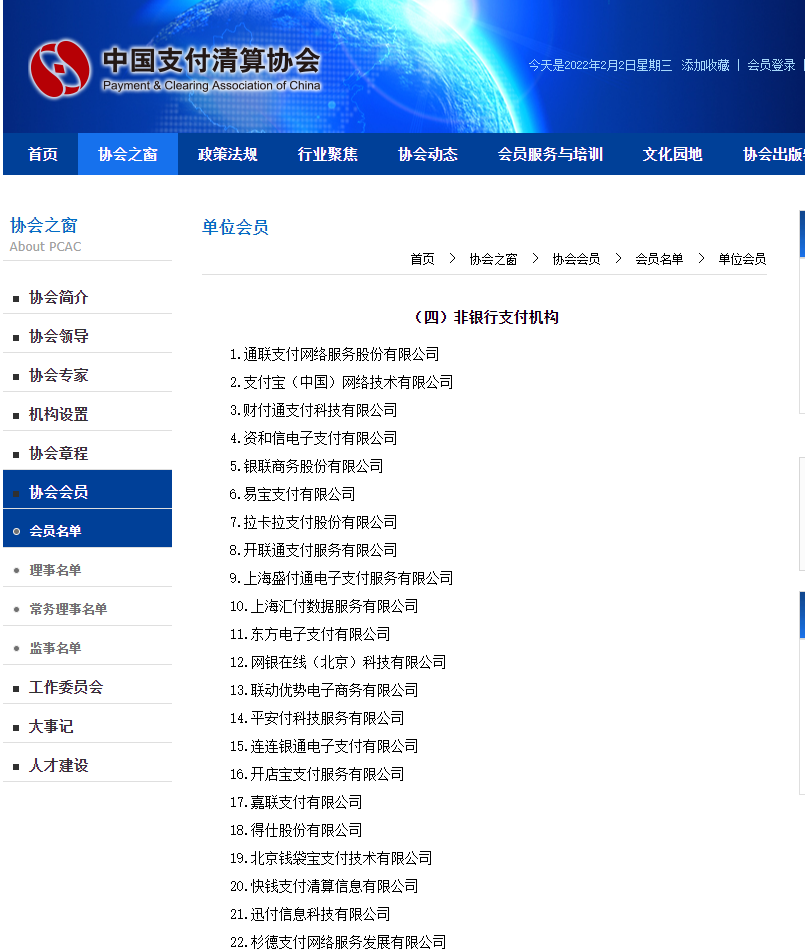Screen dimensions: 805x950
Task: Click the 协会之窗 About PCAC sidebar heading
Action: 45,234
